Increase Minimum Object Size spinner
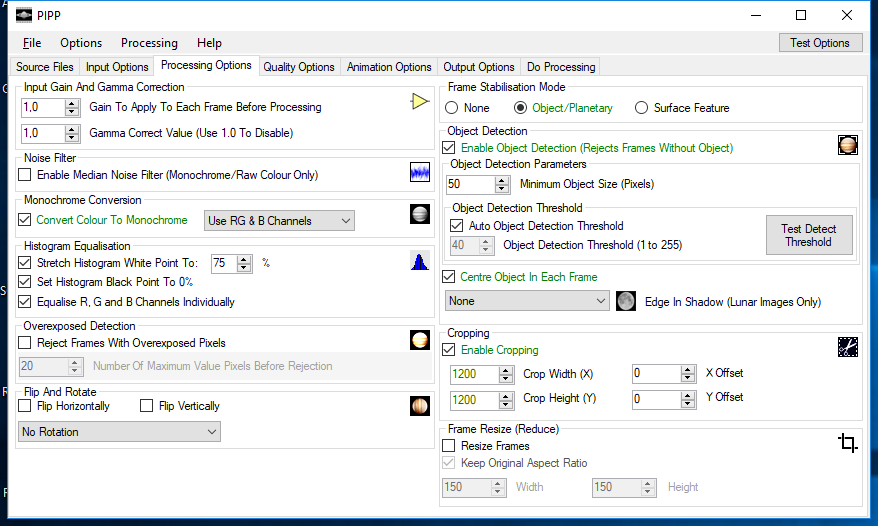 tap(502, 180)
